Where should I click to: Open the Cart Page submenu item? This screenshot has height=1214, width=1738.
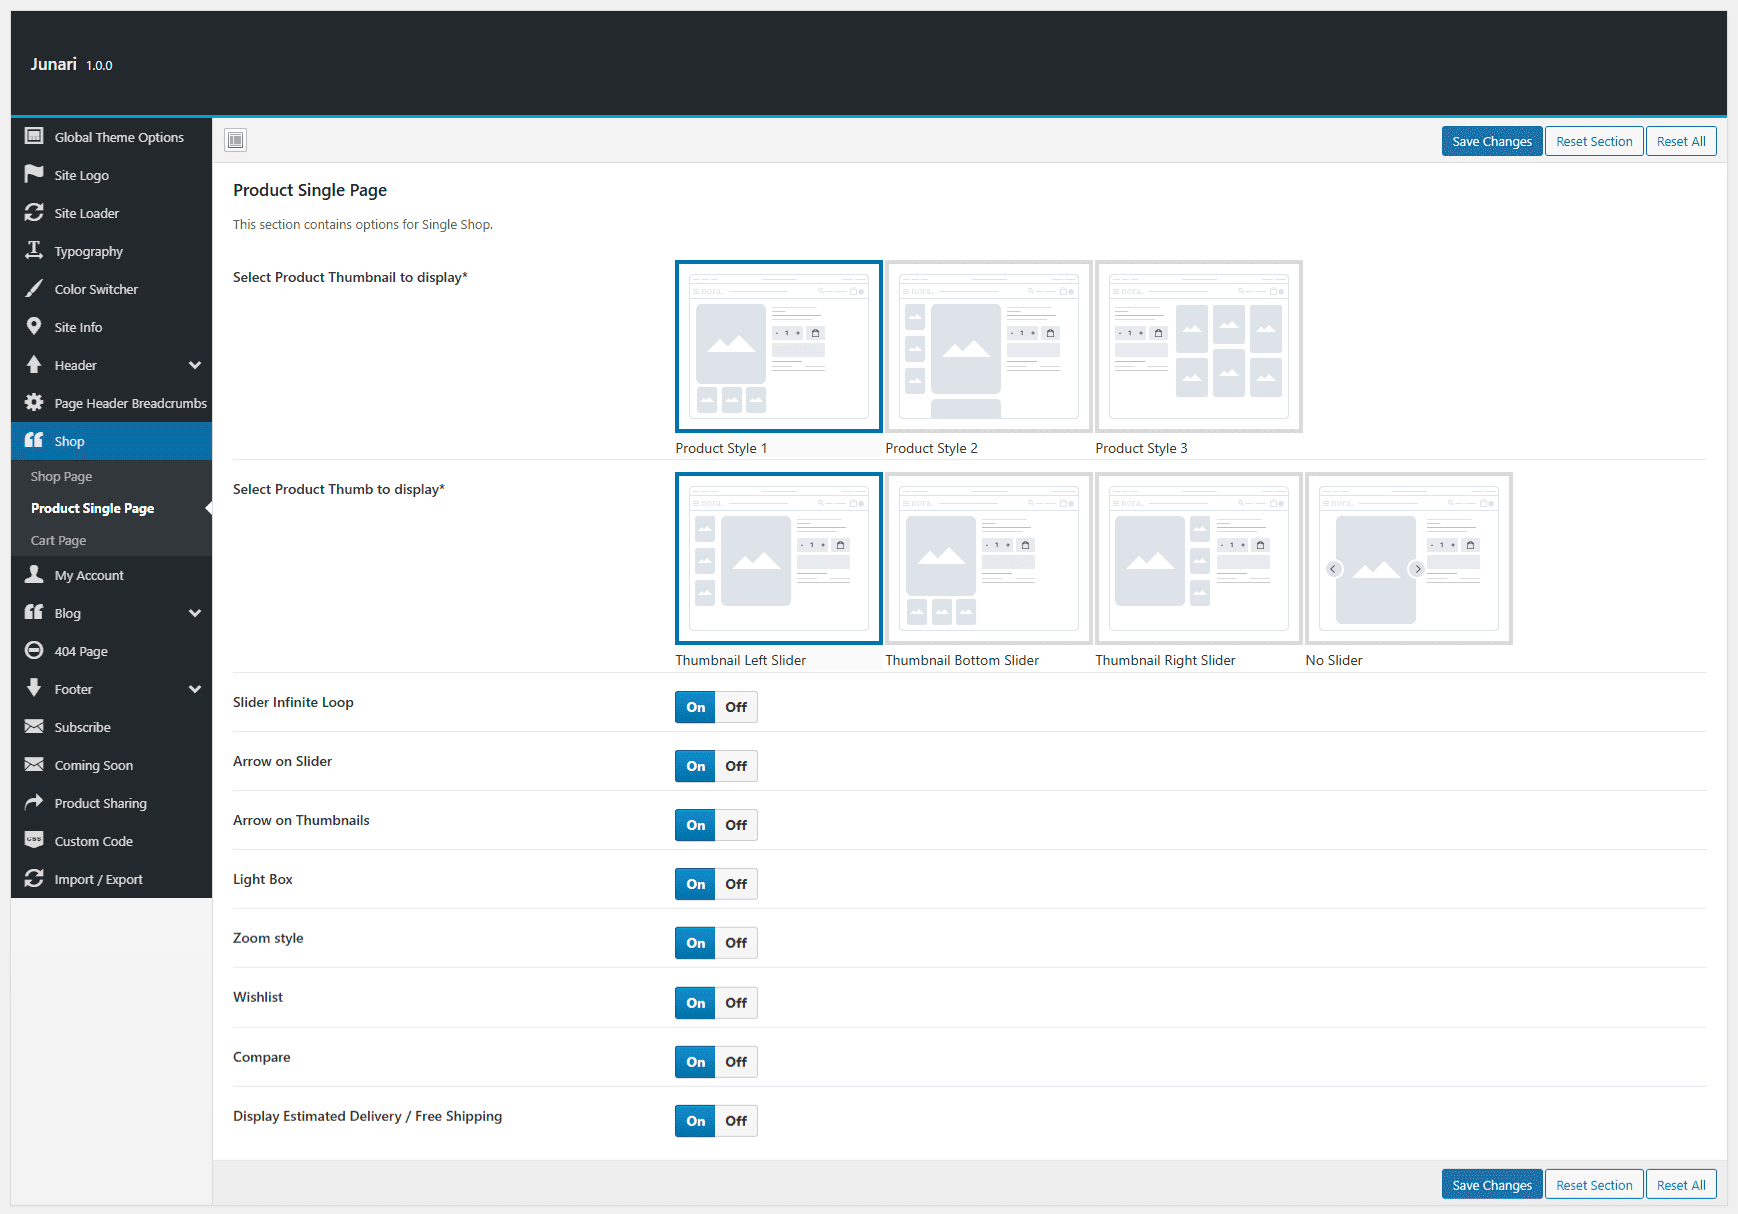pos(58,540)
